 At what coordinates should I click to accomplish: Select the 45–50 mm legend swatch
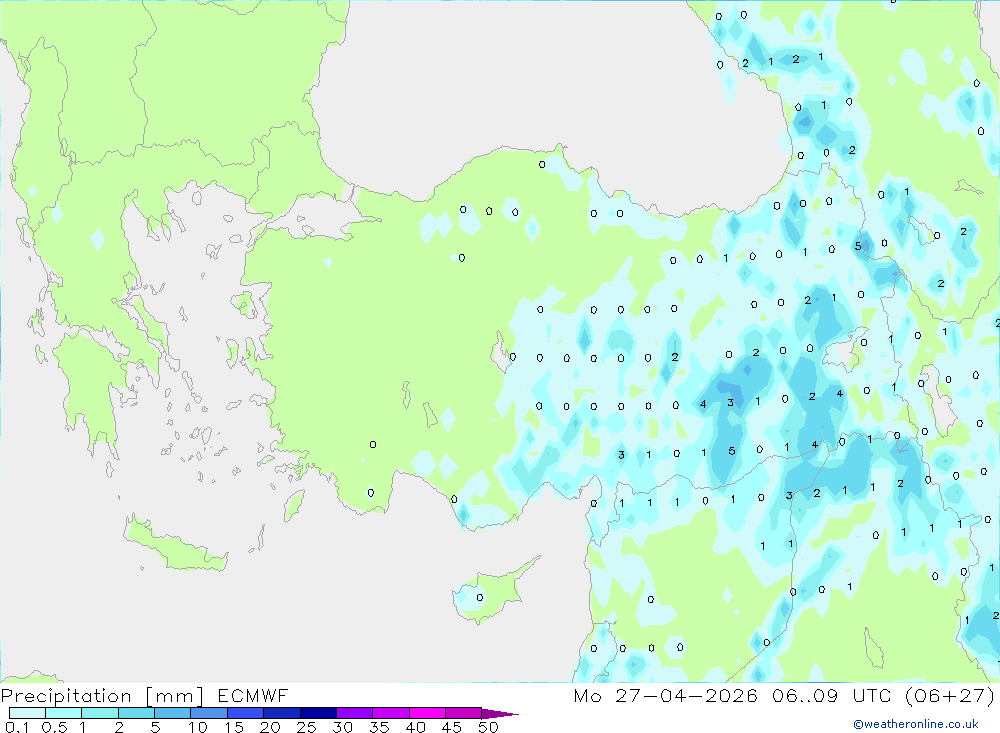tap(464, 713)
